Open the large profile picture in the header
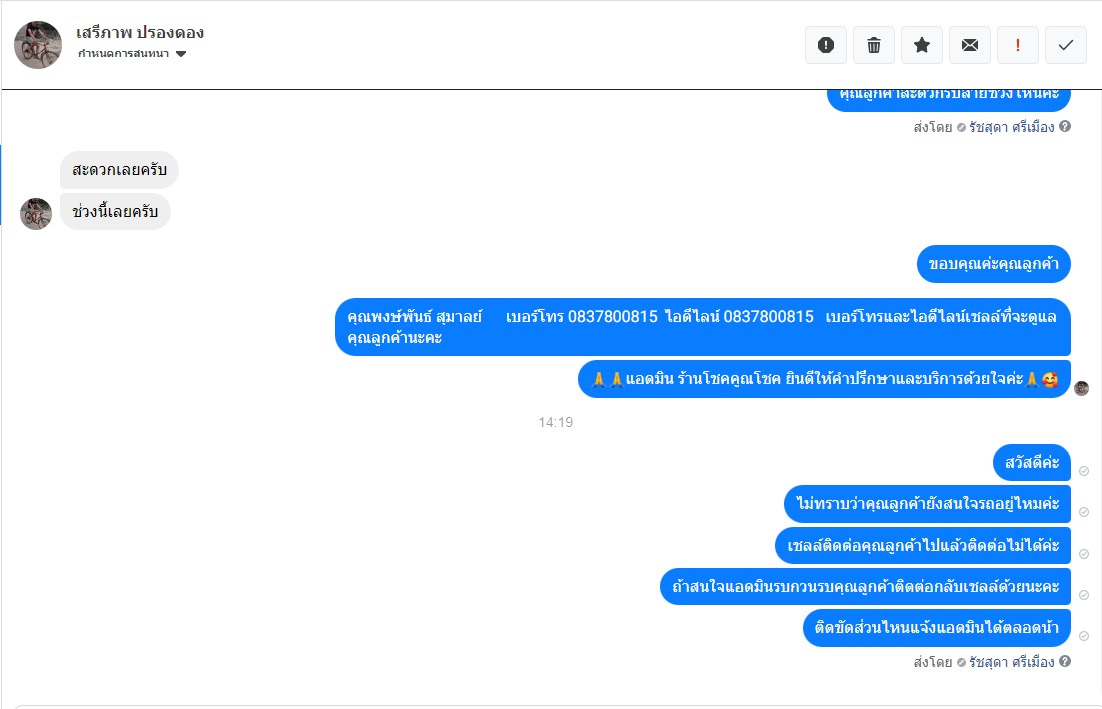The height and width of the screenshot is (709, 1102). tap(38, 45)
